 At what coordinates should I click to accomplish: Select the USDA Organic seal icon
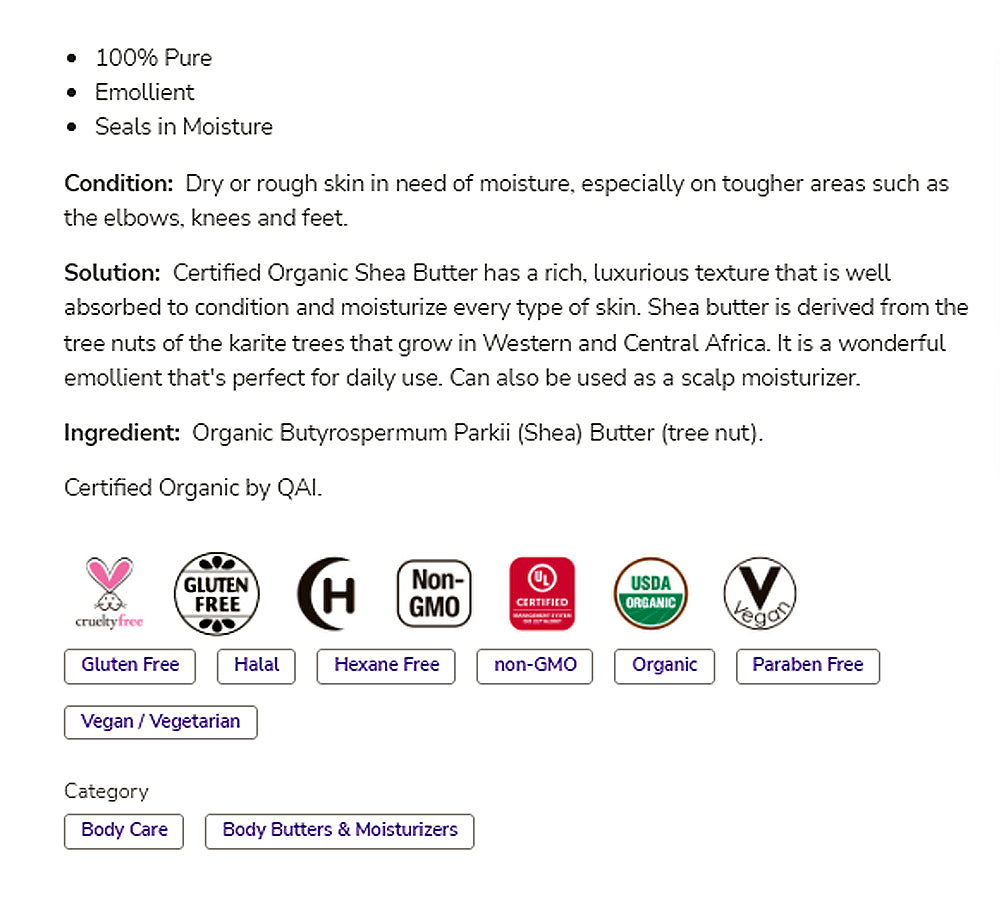tap(651, 594)
